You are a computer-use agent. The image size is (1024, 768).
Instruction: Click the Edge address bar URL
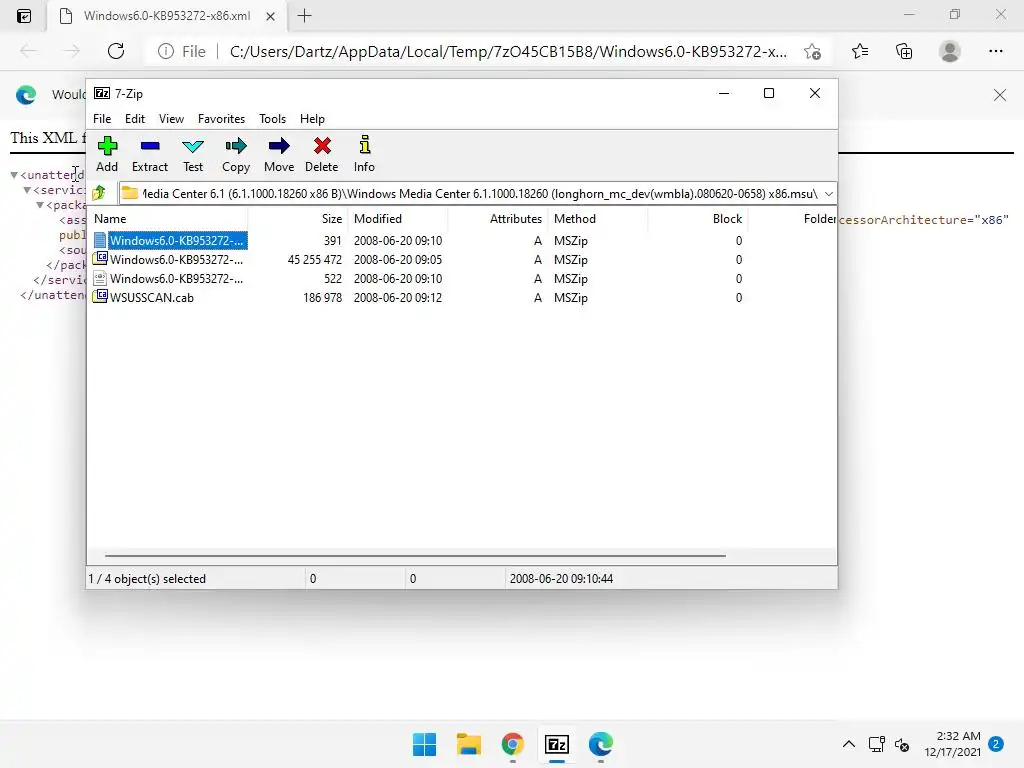coord(508,52)
